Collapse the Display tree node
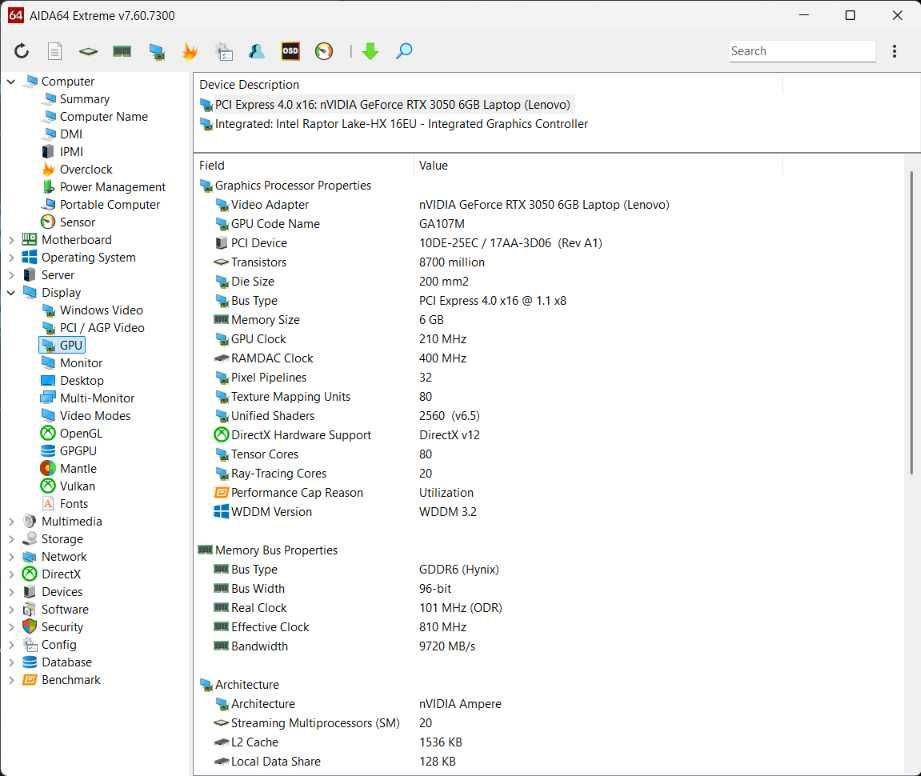 (x=11, y=293)
